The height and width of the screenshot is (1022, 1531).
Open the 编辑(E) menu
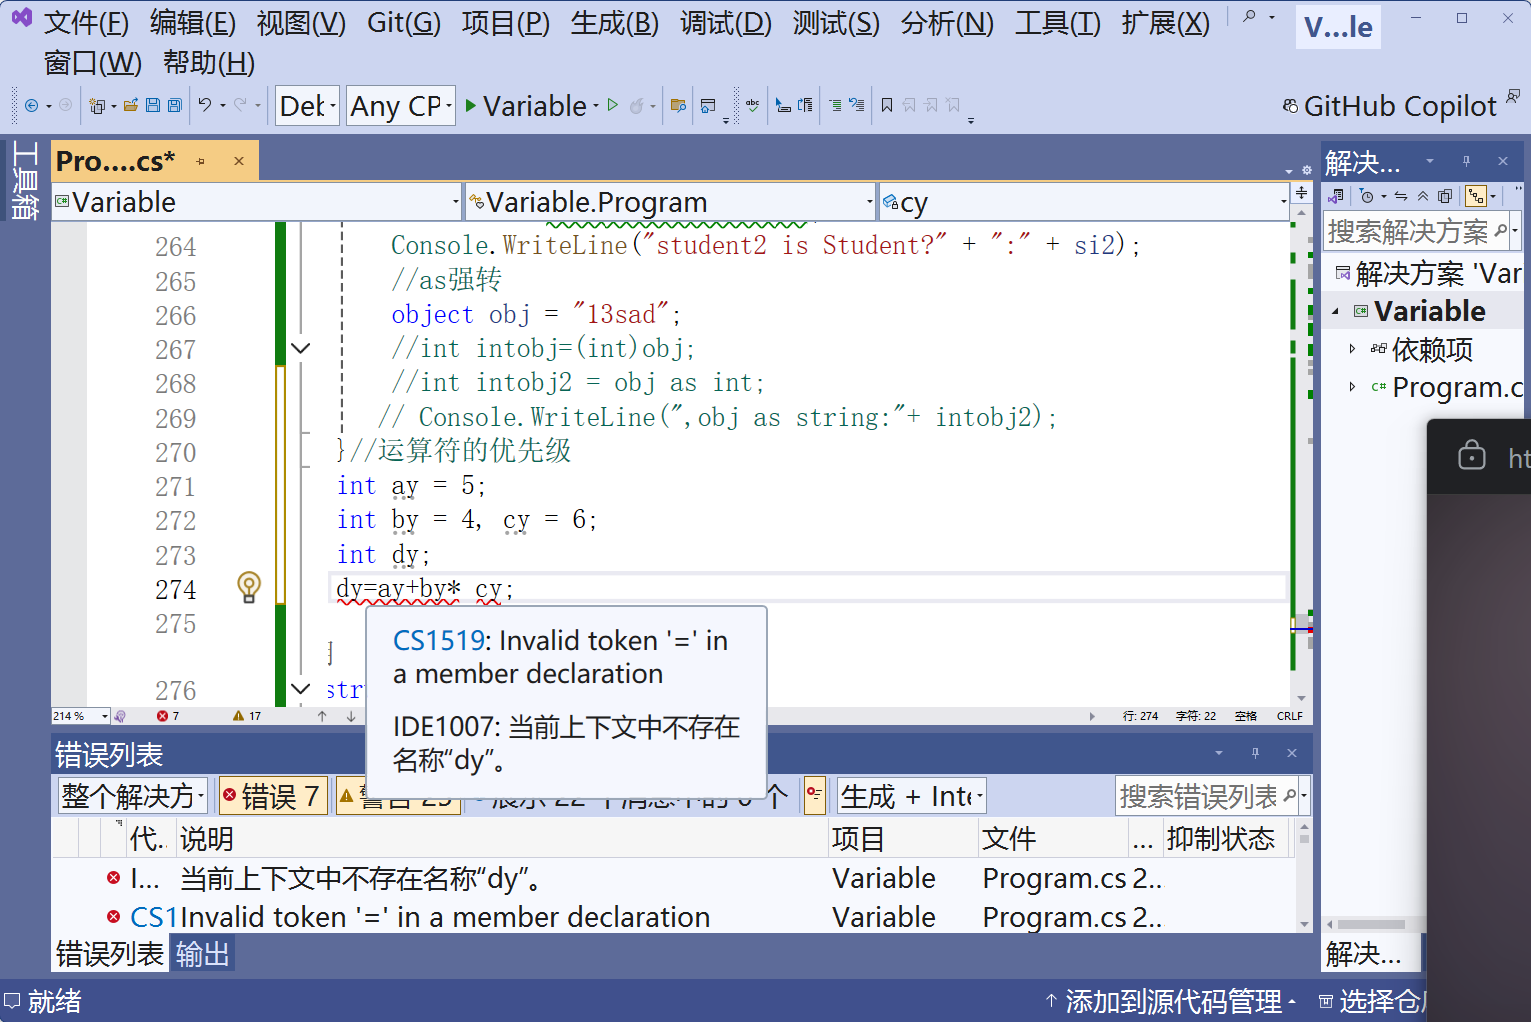point(193,23)
